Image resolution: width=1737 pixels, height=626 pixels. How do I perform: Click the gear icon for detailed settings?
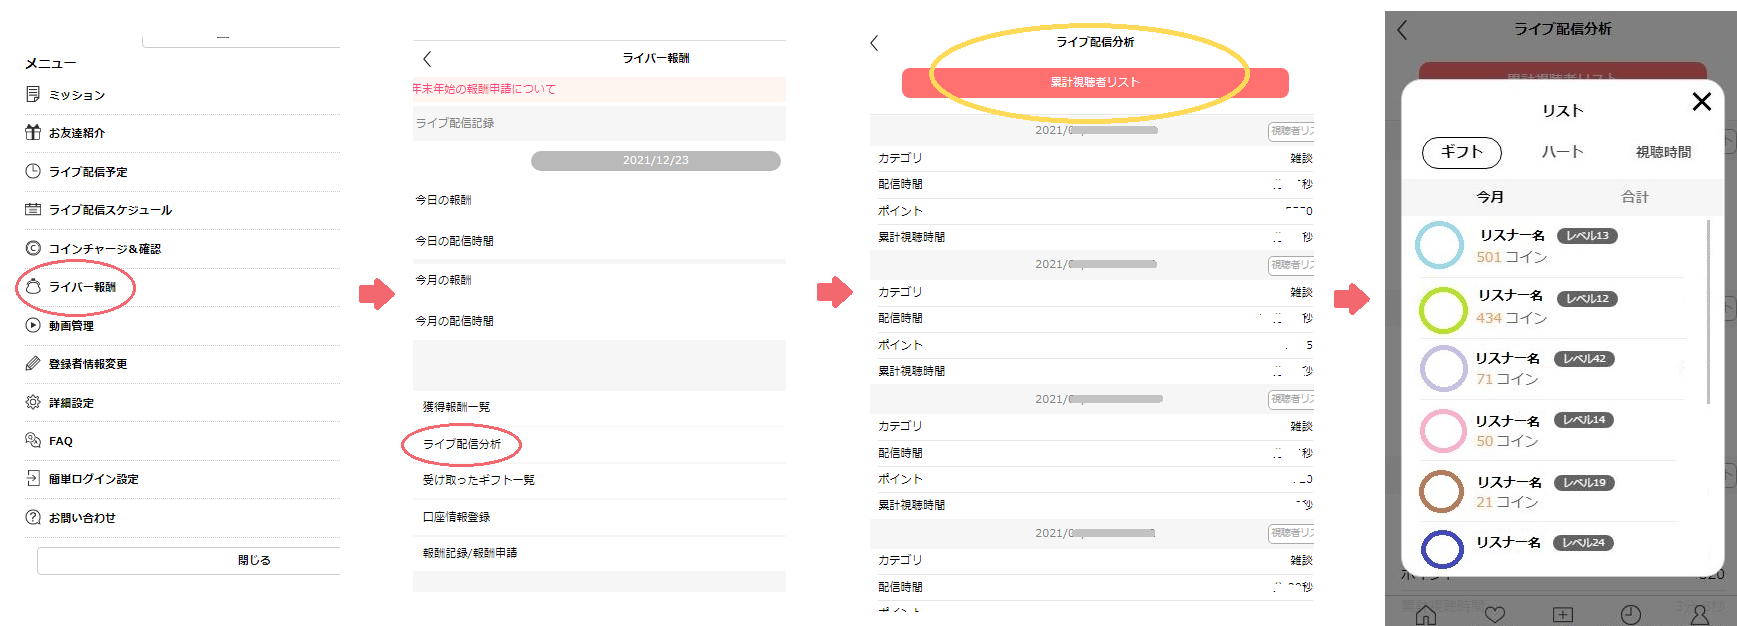click(x=33, y=402)
